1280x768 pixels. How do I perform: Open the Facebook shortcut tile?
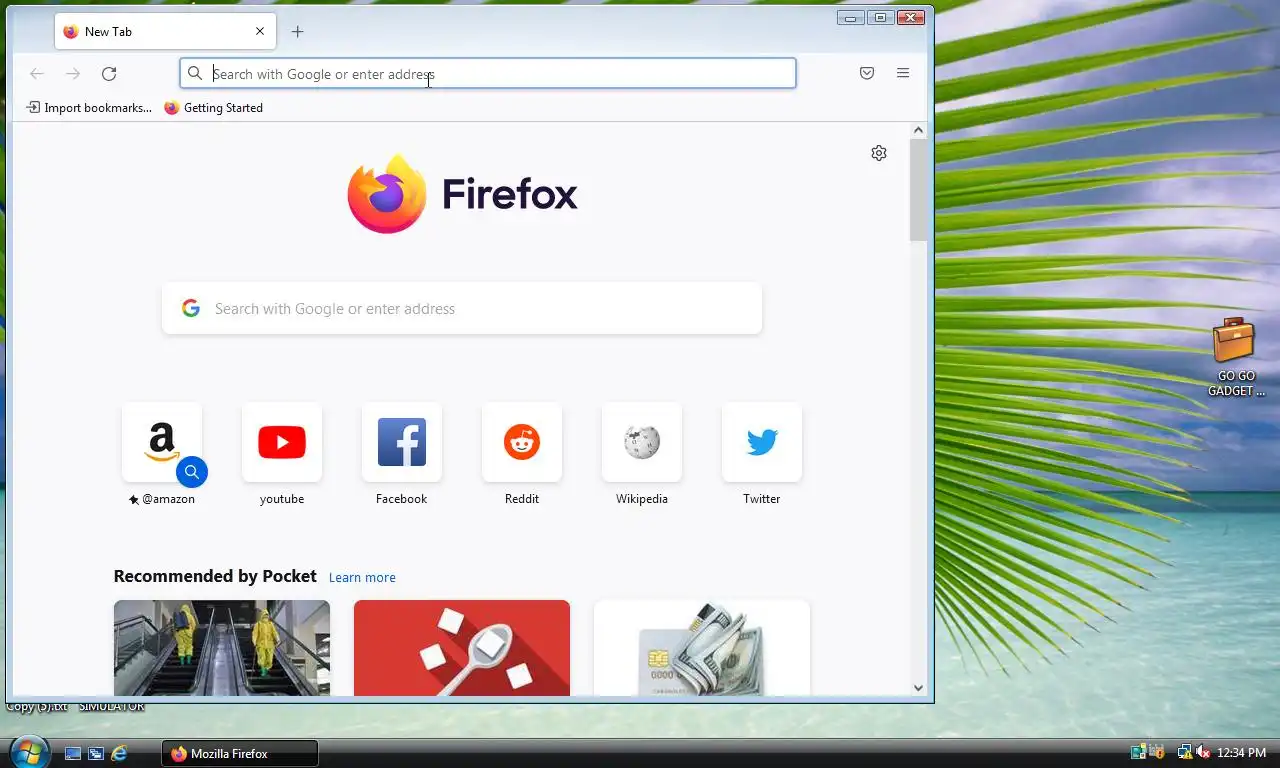[x=402, y=442]
